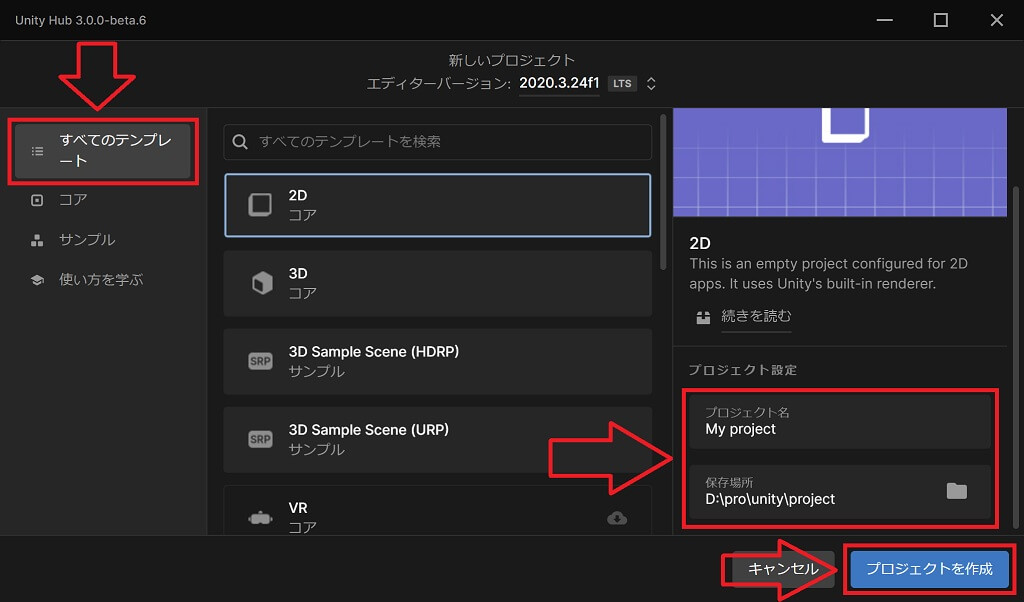Select the 3D コア template card
The height and width of the screenshot is (602, 1024).
pos(438,283)
